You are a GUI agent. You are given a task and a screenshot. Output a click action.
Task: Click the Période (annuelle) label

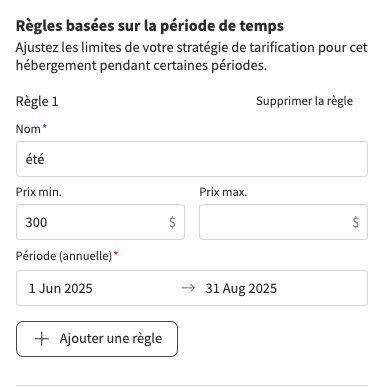pos(64,256)
